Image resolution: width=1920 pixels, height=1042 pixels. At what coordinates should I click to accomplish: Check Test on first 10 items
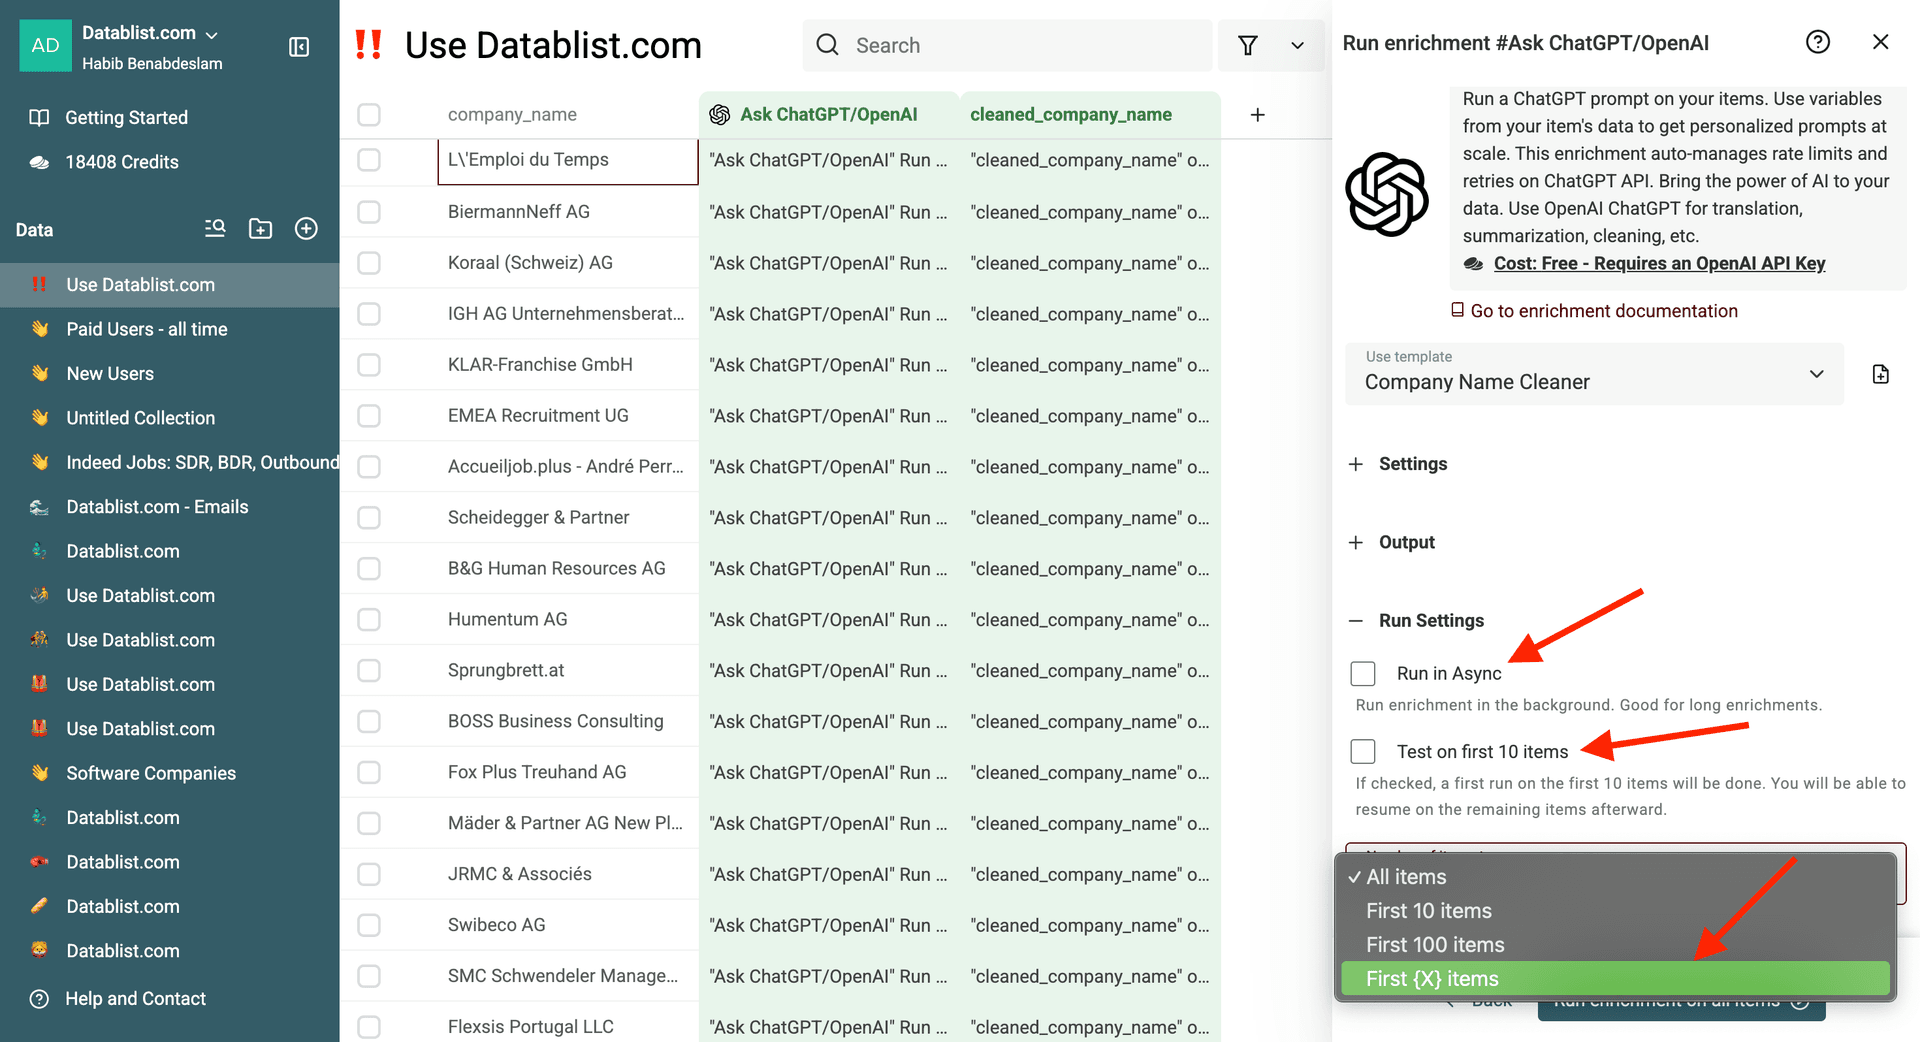tap(1363, 751)
